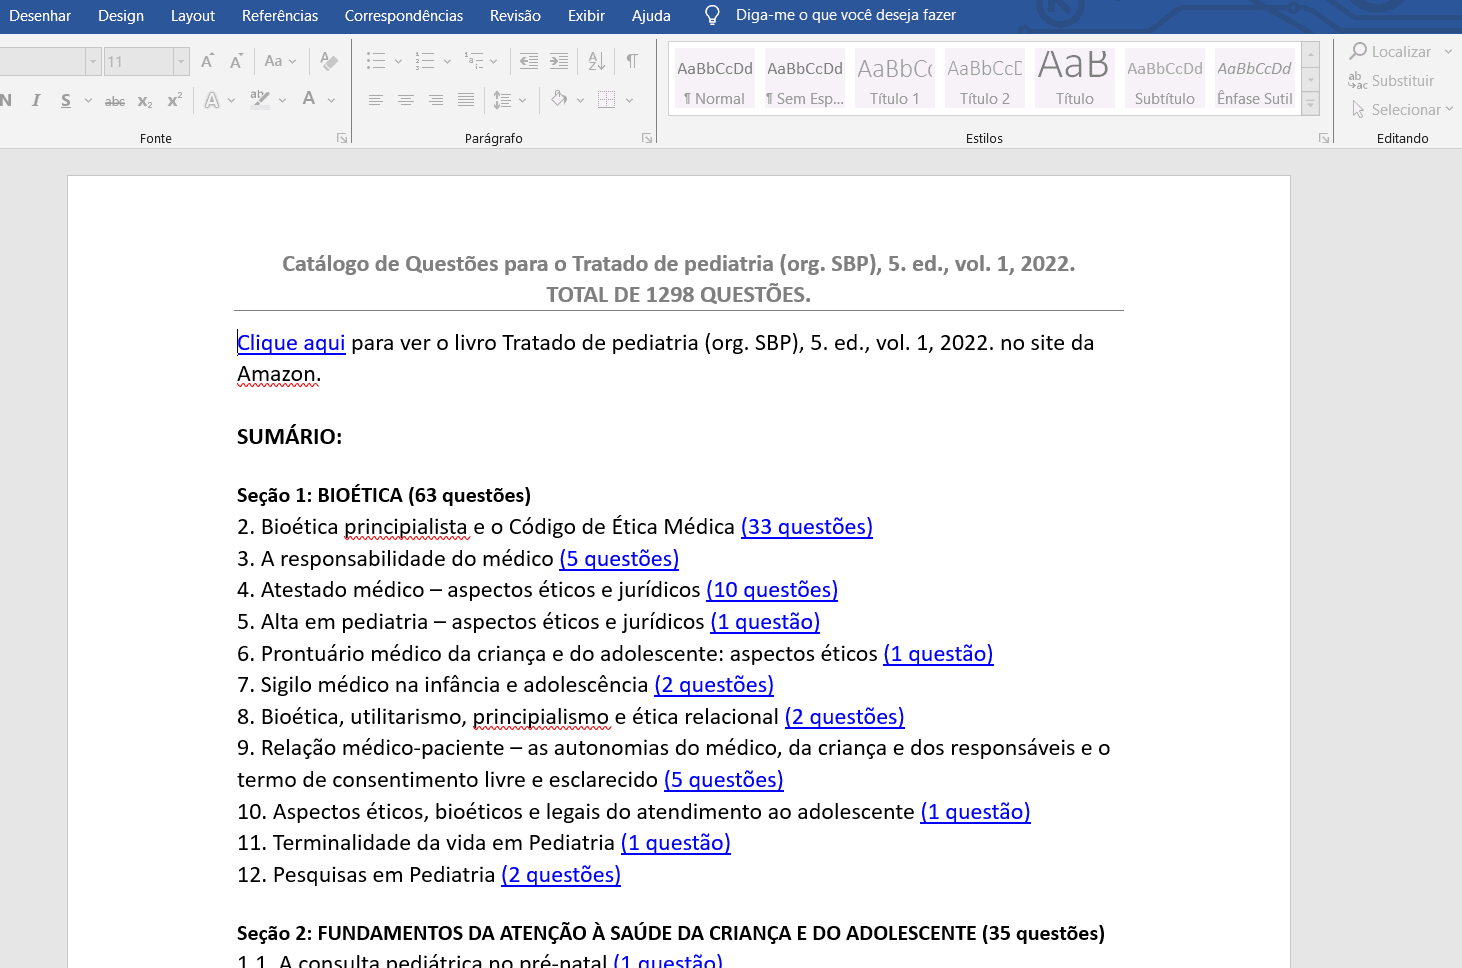1462x968 pixels.
Task: Open the Font Color dropdown arrow
Action: click(331, 100)
